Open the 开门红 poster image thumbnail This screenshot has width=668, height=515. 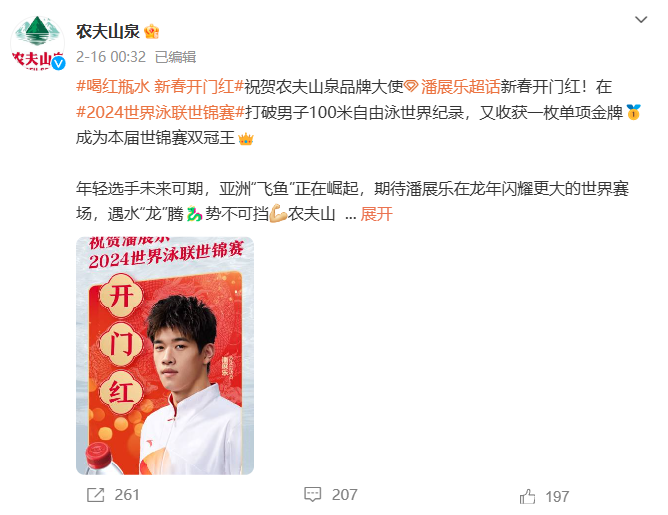point(165,356)
